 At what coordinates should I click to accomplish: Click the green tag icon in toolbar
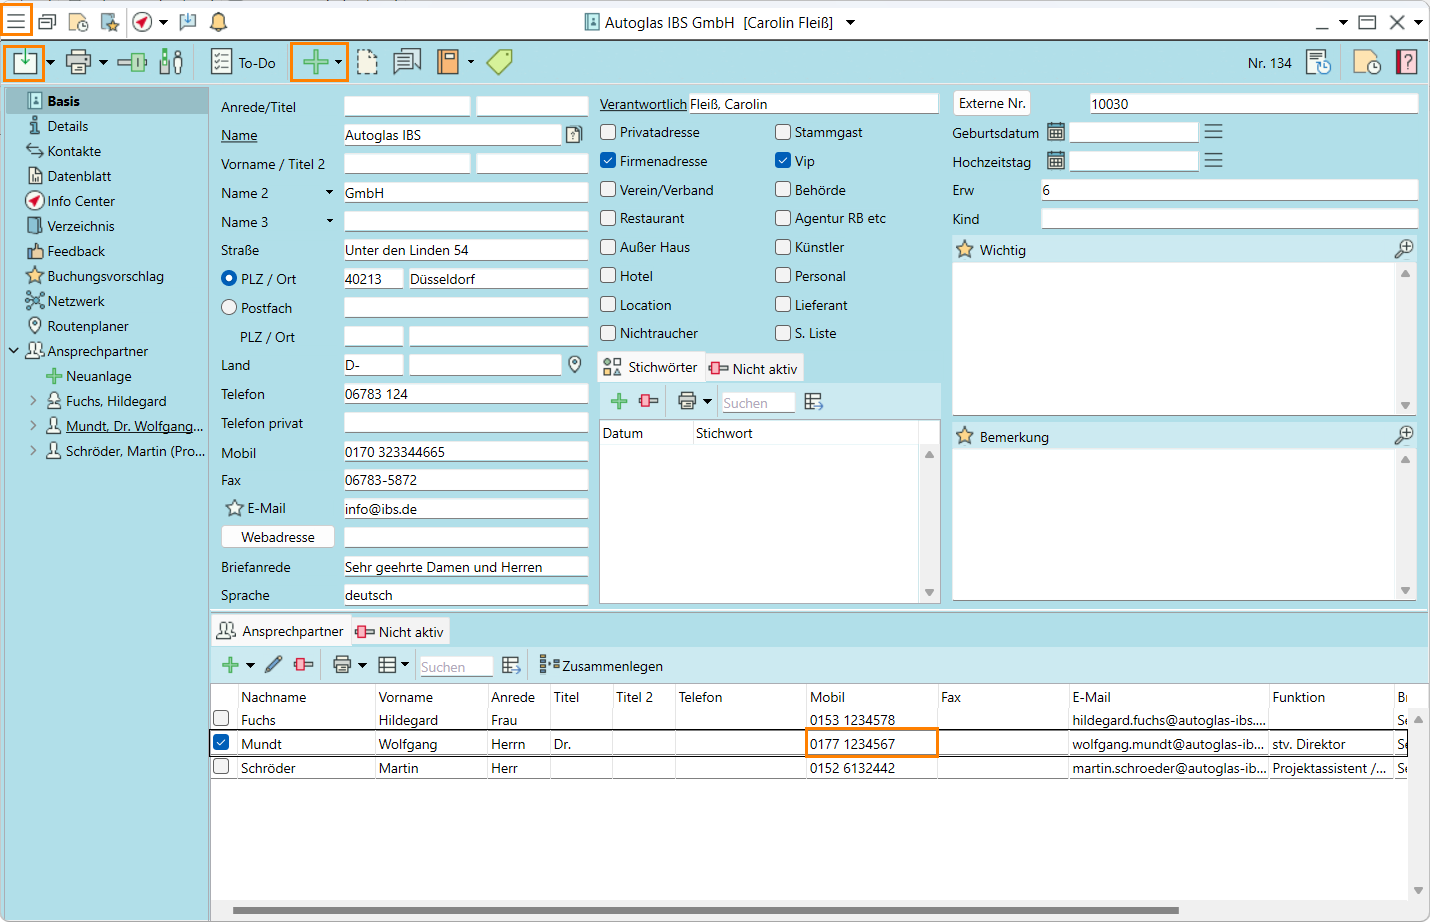499,62
